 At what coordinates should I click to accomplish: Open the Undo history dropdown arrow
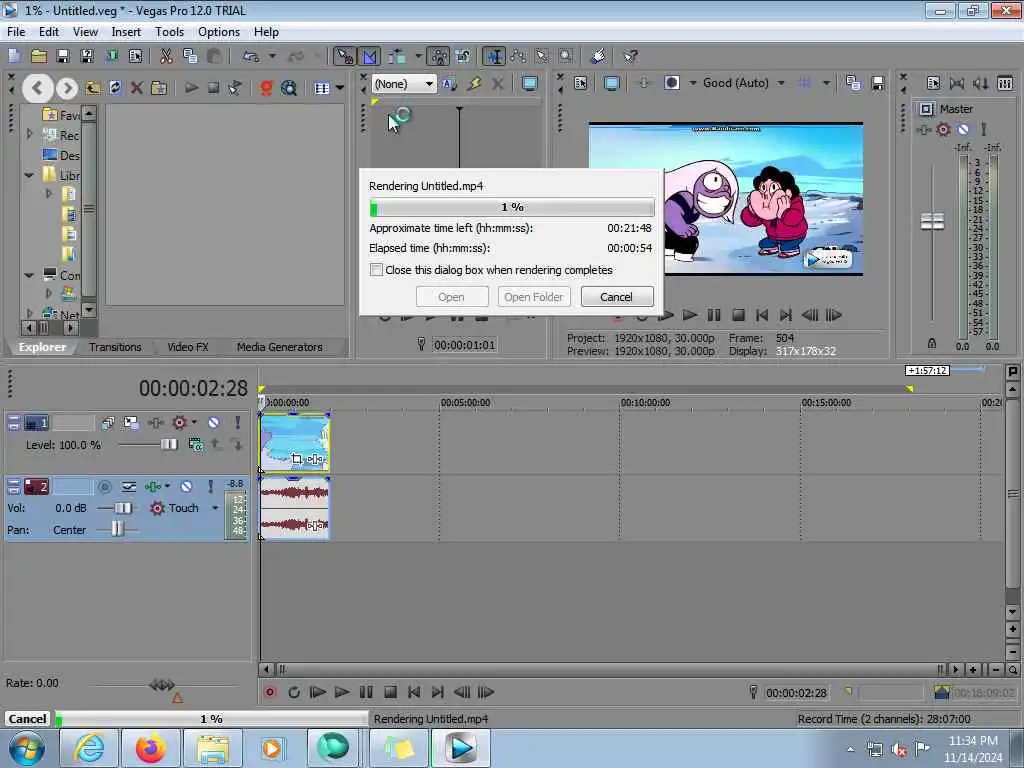coord(272,56)
